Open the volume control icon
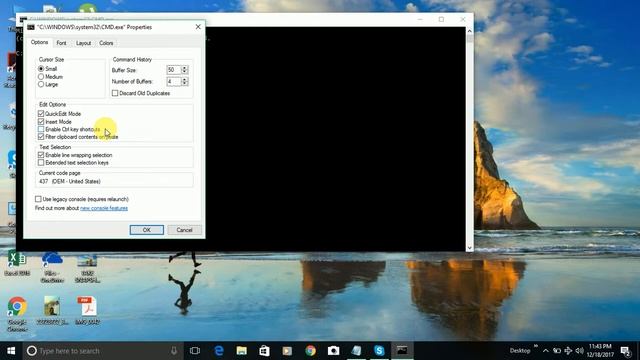This screenshot has height=360, width=640. pos(579,351)
